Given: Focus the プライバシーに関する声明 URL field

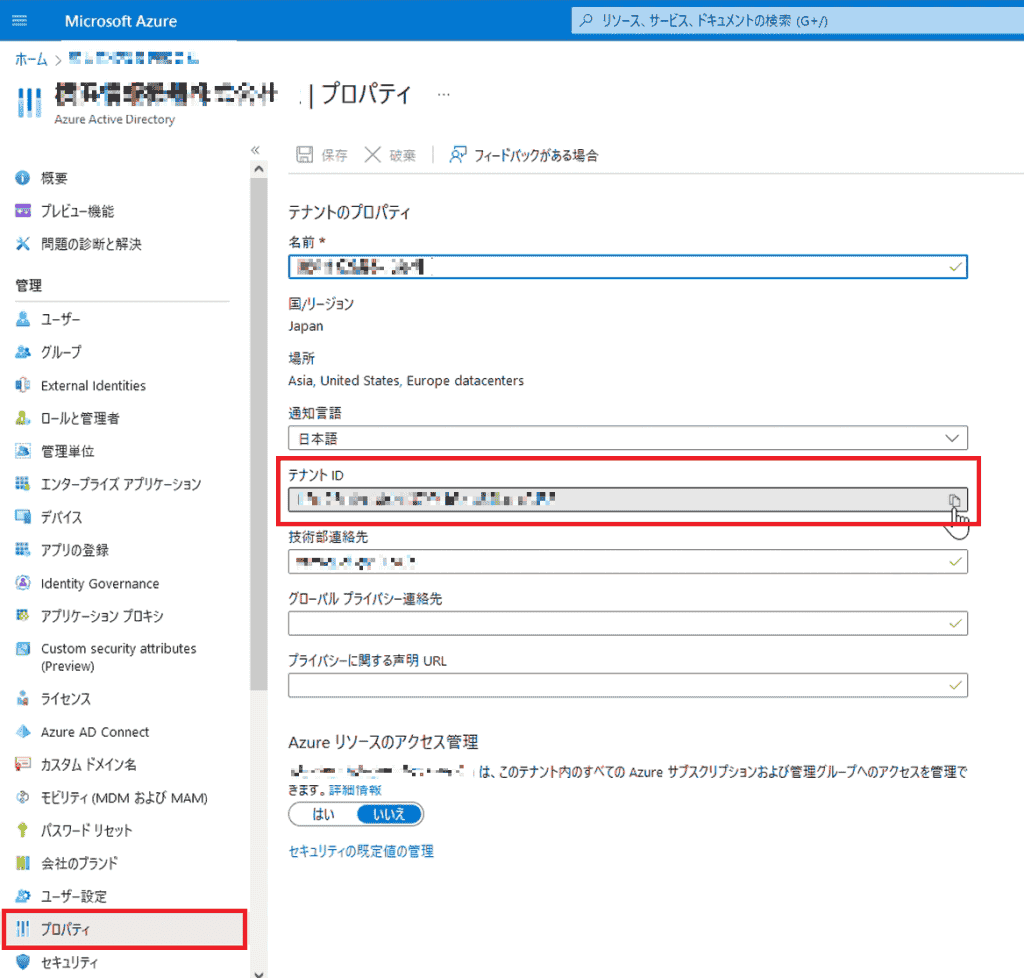Looking at the screenshot, I should tap(628, 686).
